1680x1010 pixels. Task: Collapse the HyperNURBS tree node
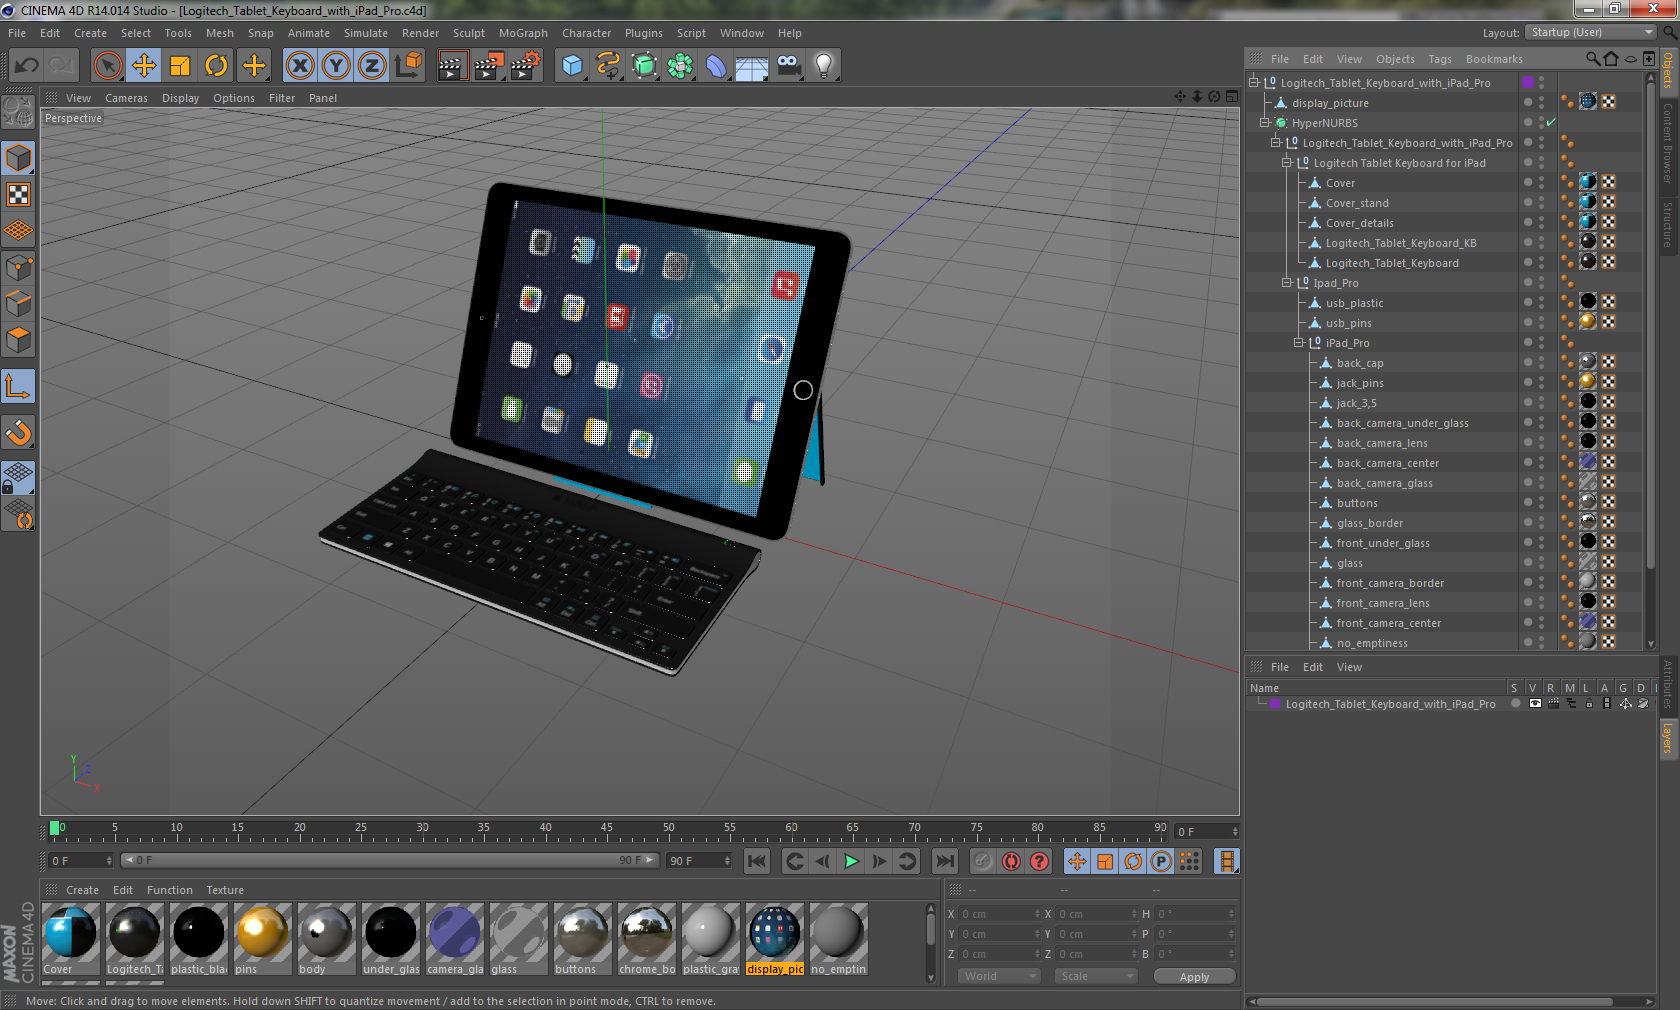[x=1265, y=123]
